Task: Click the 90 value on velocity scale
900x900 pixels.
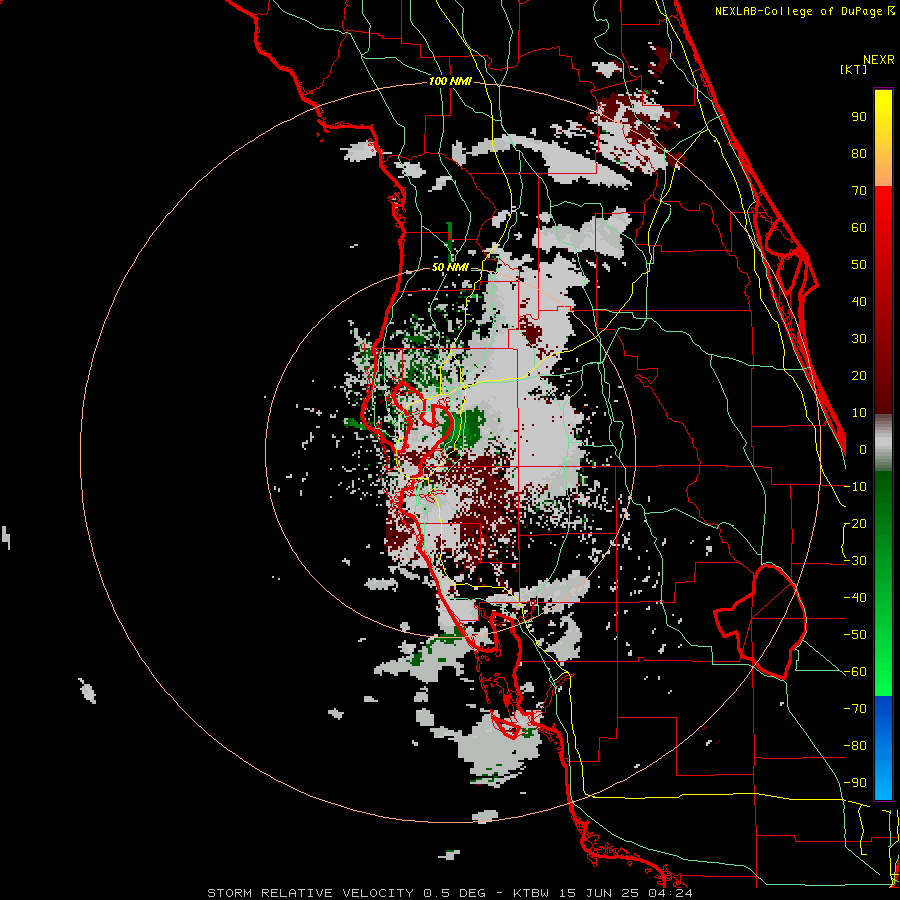Action: click(x=859, y=117)
